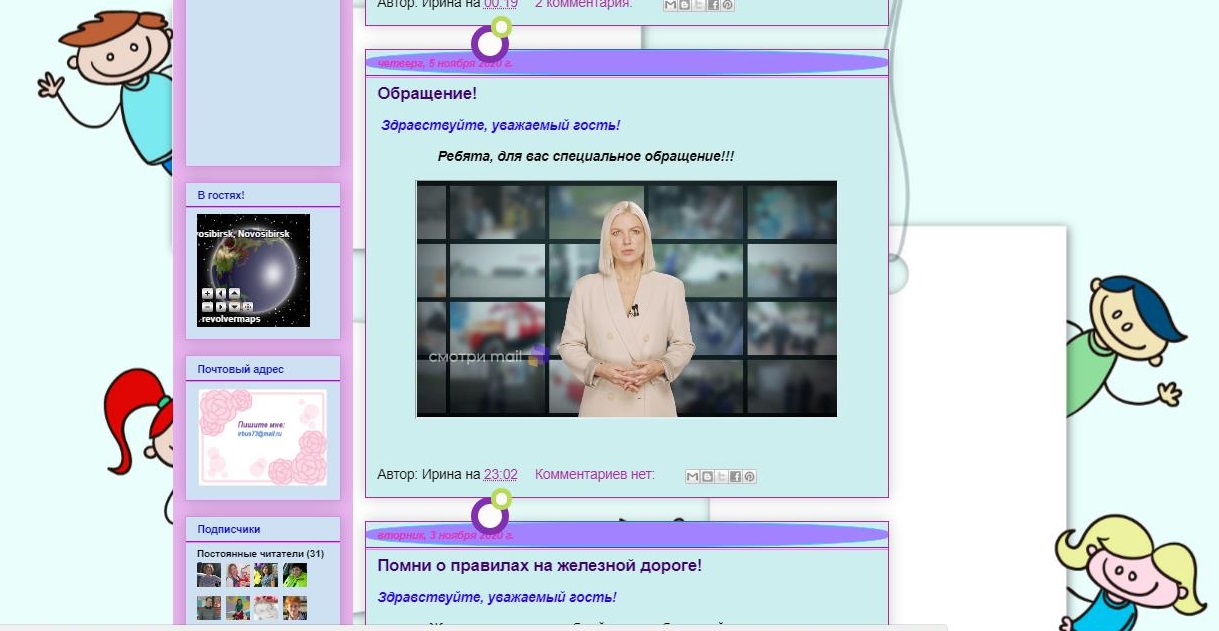Share the Обращение post to Twitter
Screen dimensions: 1219x631
(x=721, y=477)
